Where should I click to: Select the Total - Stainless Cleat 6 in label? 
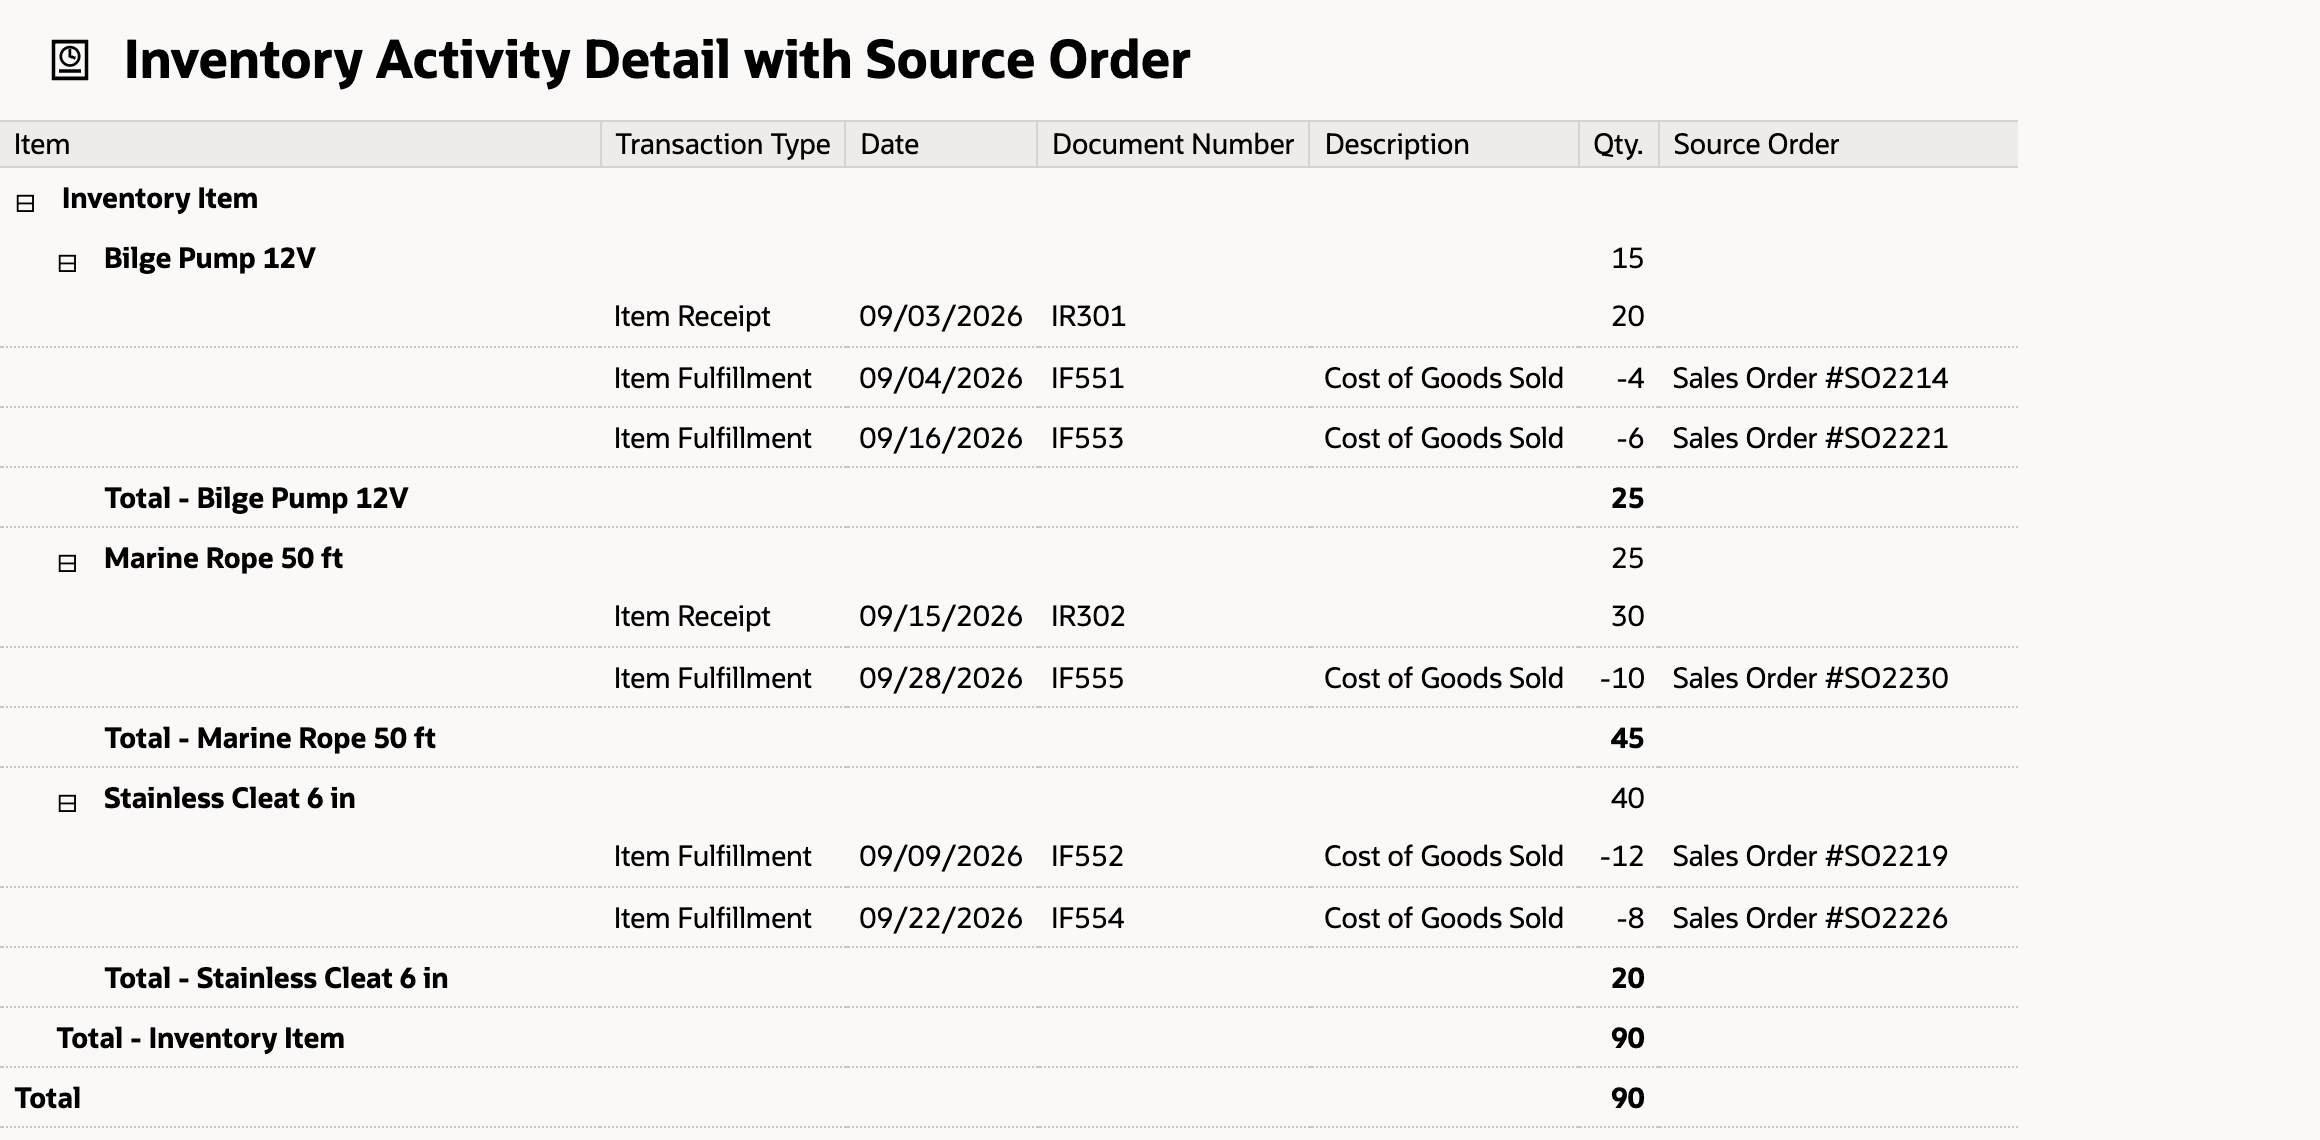(276, 978)
